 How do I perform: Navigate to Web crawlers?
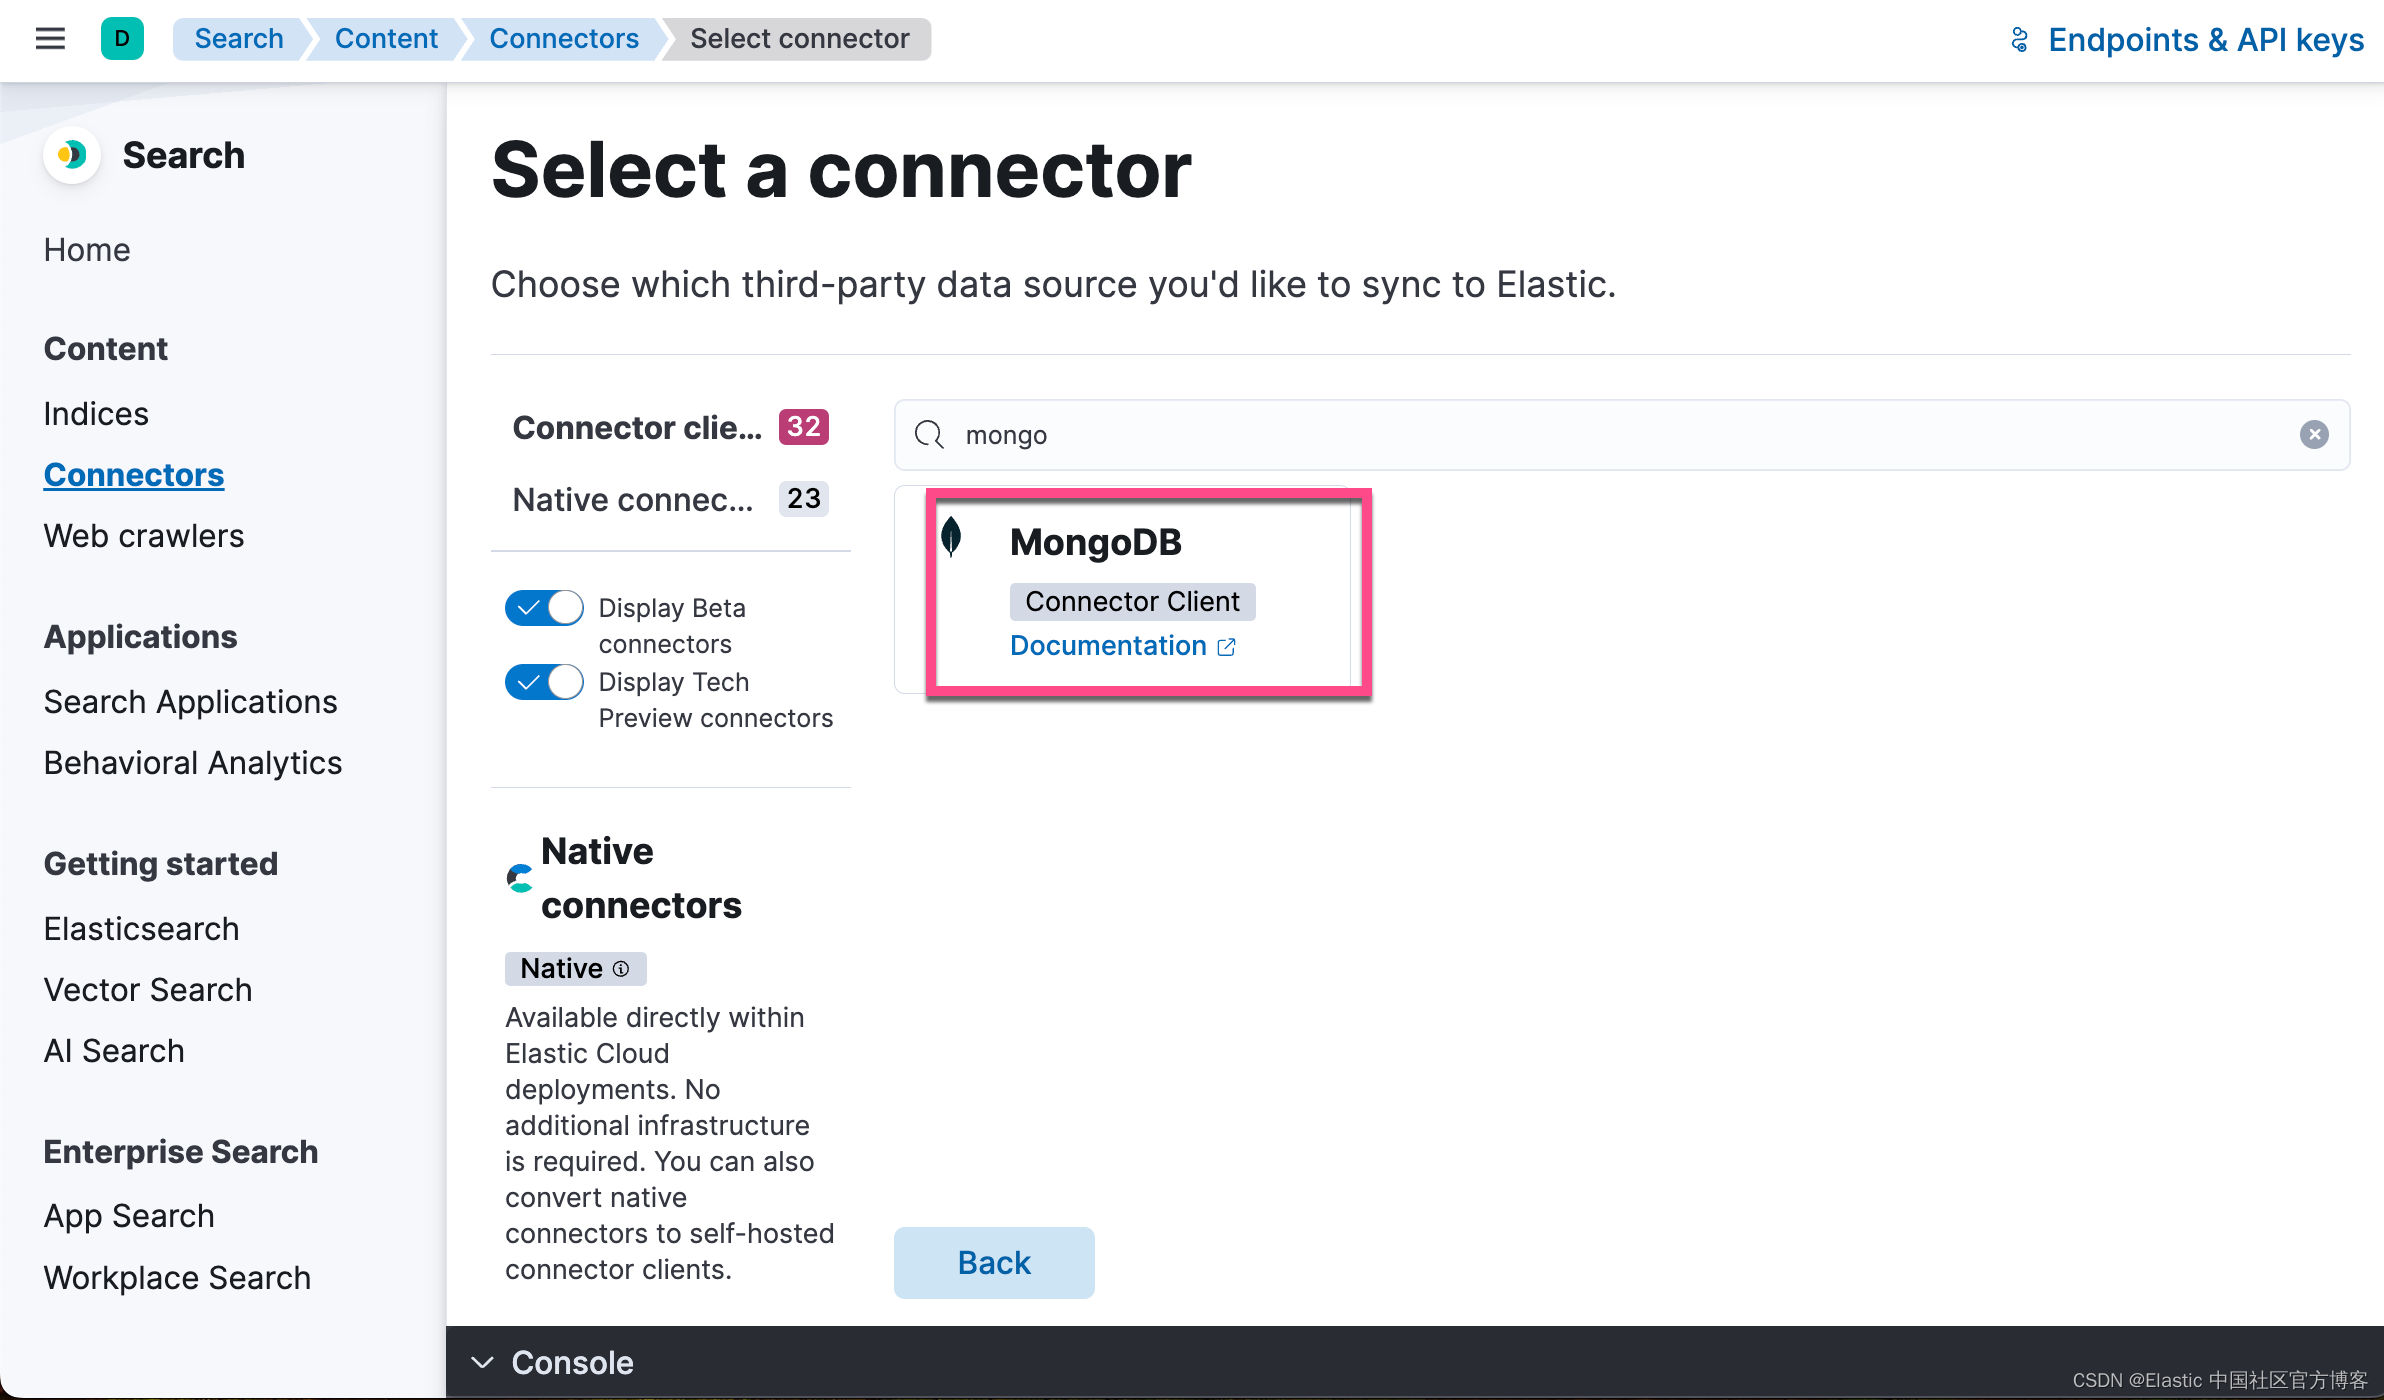tap(143, 535)
